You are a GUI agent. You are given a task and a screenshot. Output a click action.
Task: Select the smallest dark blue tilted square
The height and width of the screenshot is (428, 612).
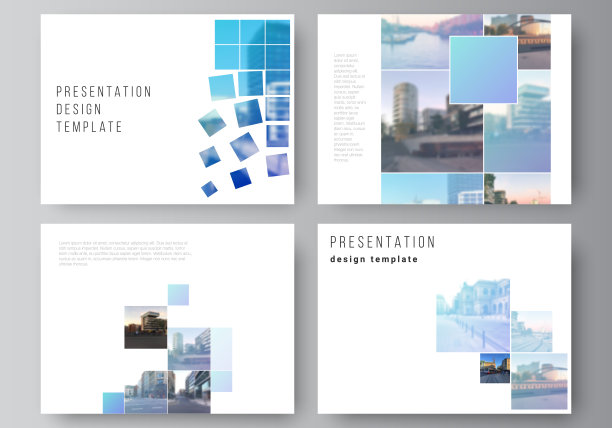[209, 188]
